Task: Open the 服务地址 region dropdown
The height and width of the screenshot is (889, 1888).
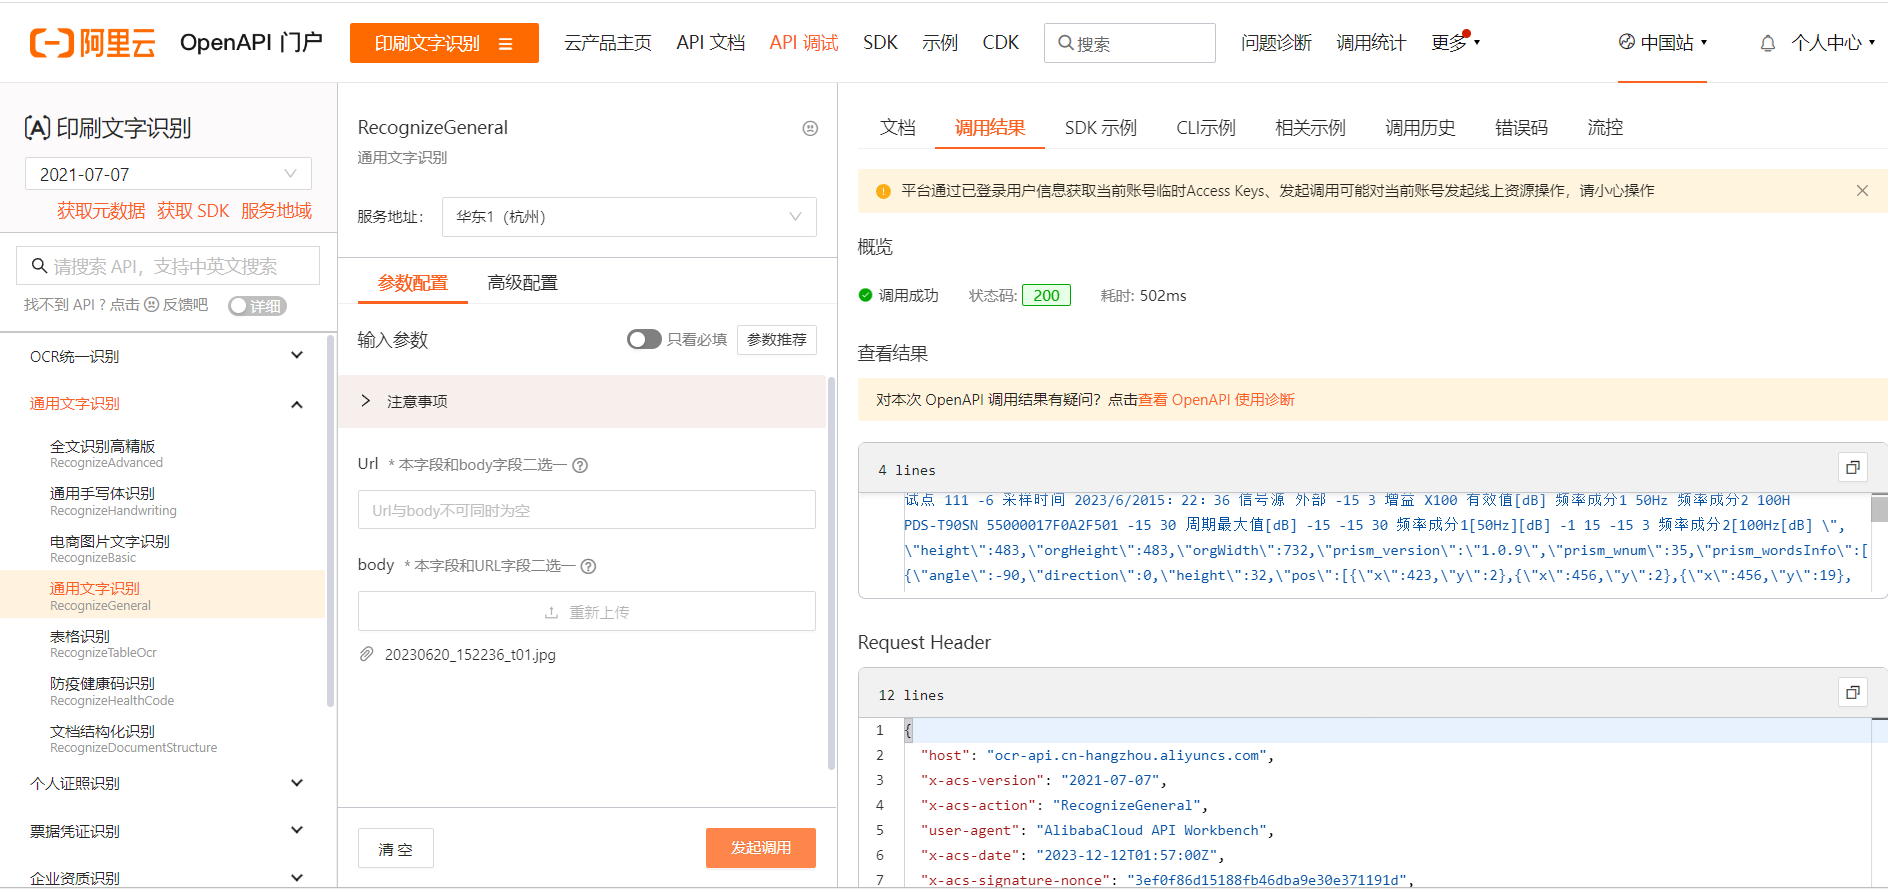Action: click(x=629, y=217)
